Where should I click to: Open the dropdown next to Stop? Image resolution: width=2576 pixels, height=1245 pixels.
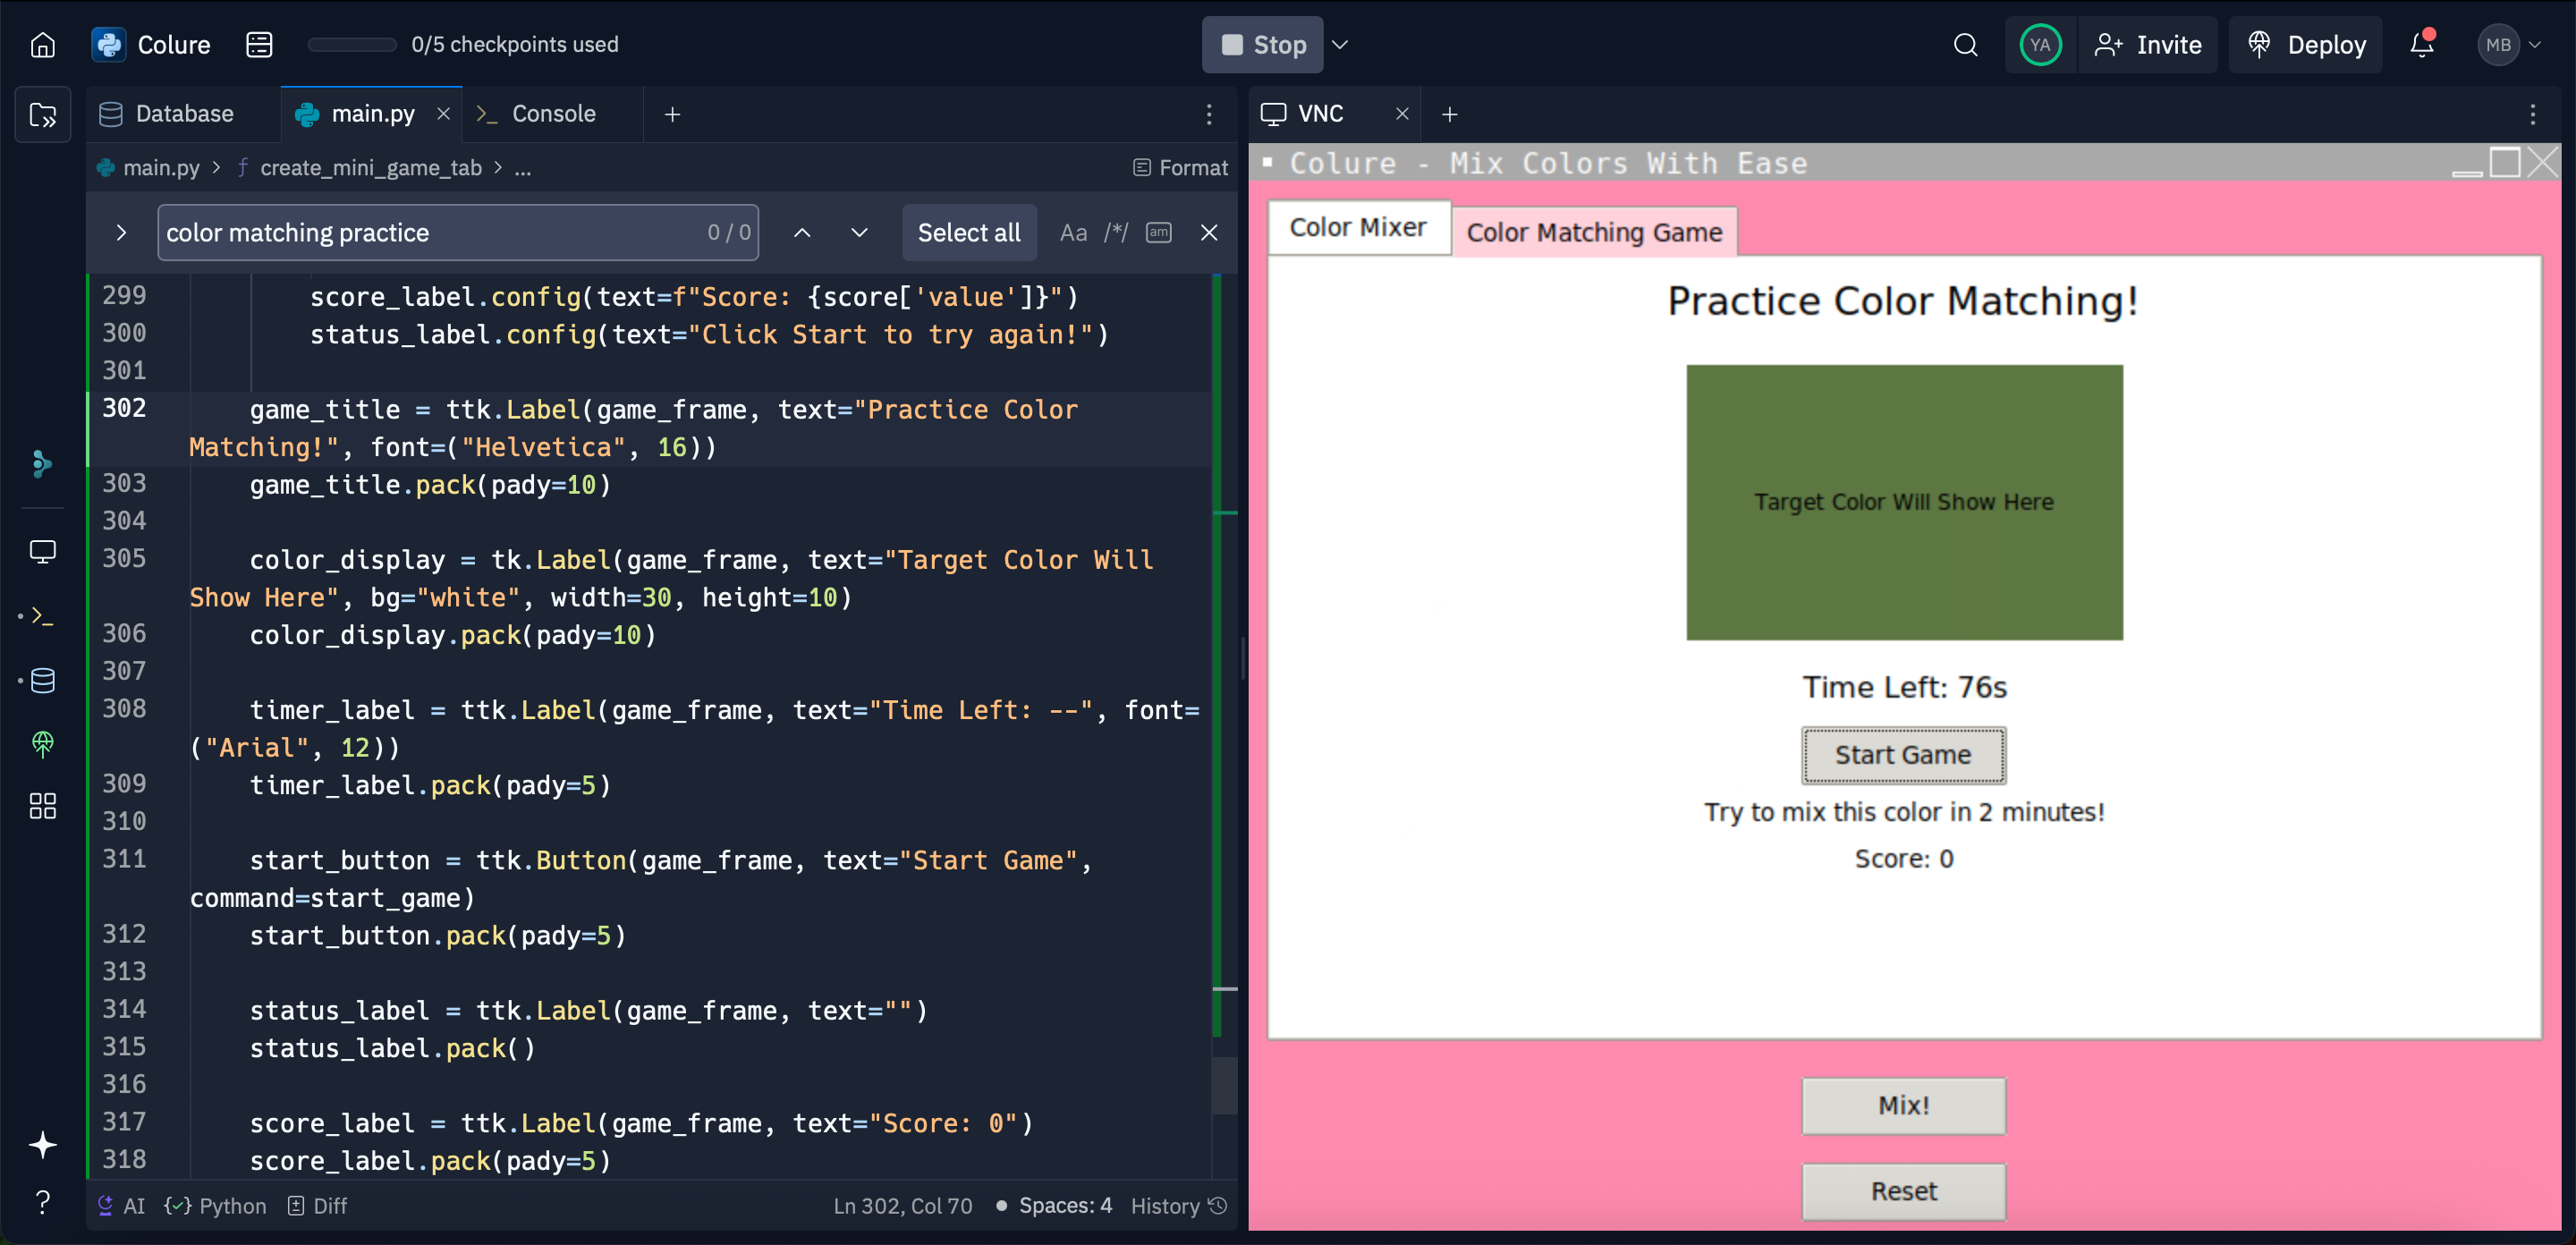(1340, 45)
